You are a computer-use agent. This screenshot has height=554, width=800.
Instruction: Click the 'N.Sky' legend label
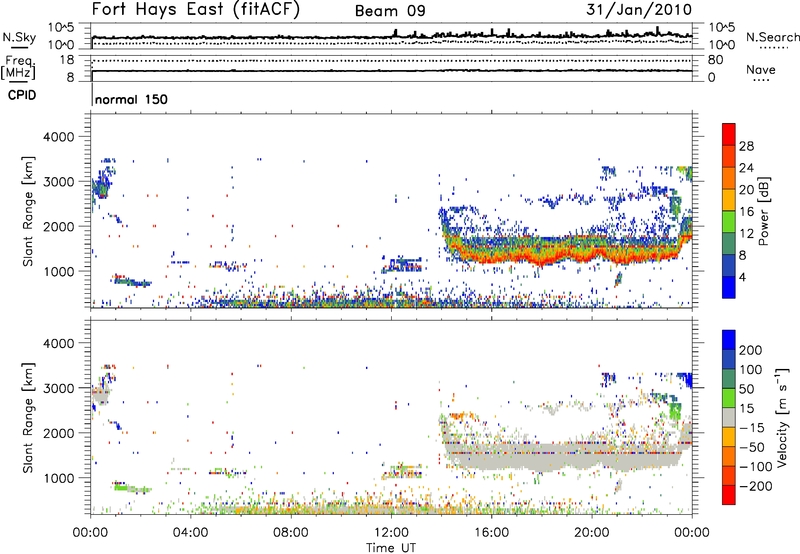[x=19, y=37]
